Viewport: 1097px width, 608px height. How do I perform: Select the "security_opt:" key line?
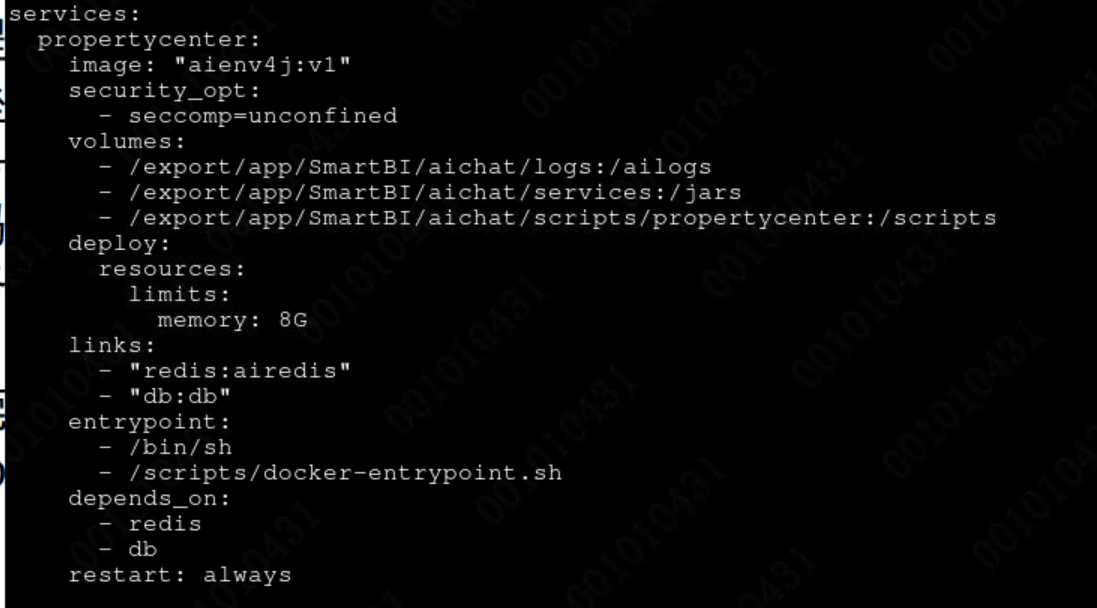pos(164,91)
